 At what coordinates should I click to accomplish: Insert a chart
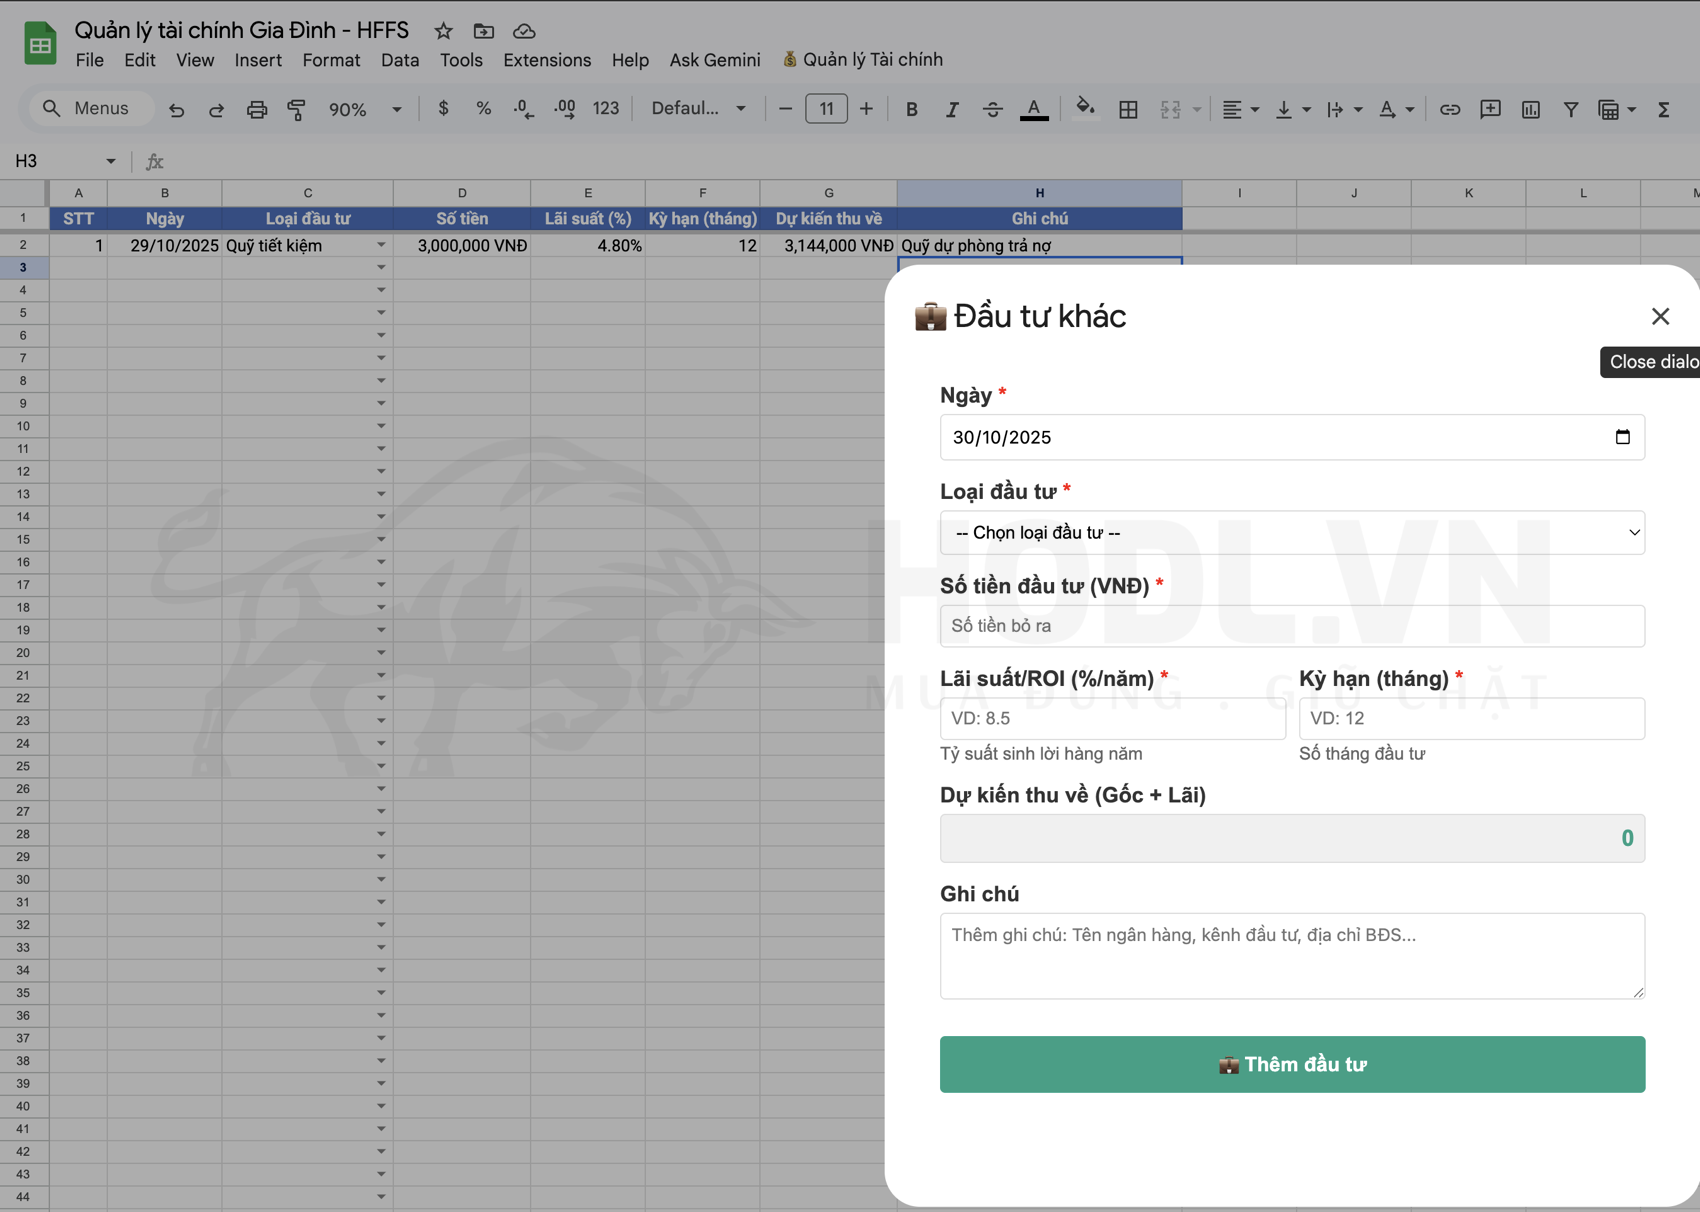coord(1530,109)
